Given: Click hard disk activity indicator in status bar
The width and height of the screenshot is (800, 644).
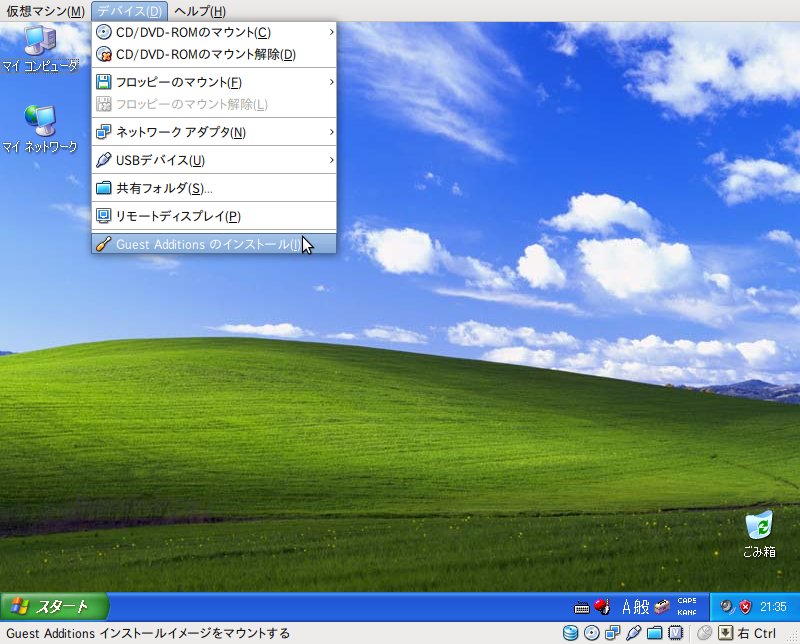Looking at the screenshot, I should coord(570,633).
